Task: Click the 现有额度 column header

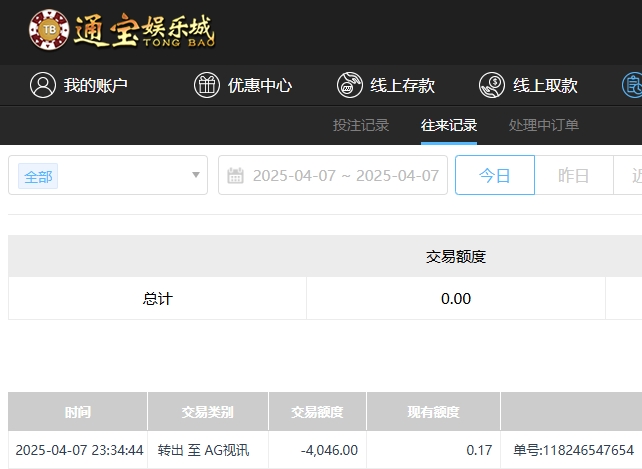Action: tap(433, 412)
